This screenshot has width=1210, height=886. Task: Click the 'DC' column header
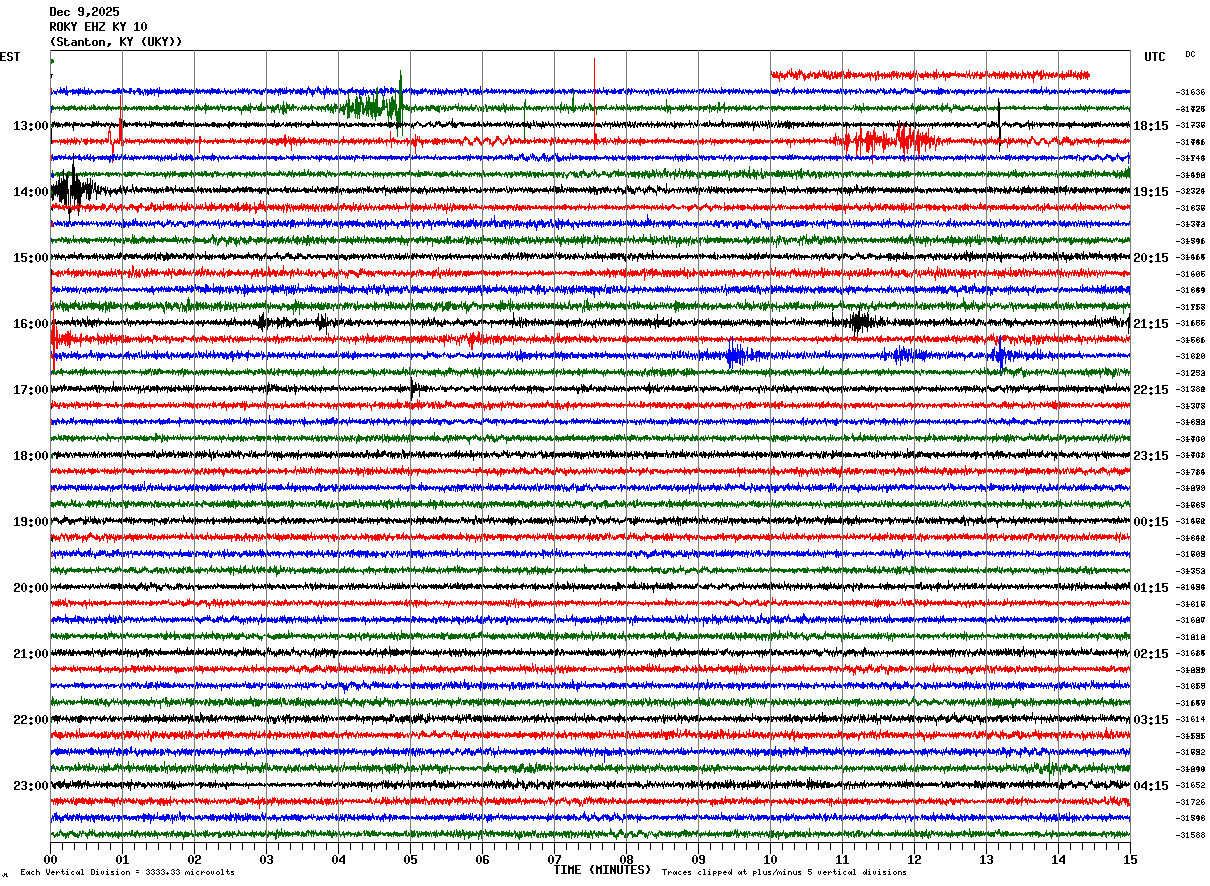click(1190, 54)
